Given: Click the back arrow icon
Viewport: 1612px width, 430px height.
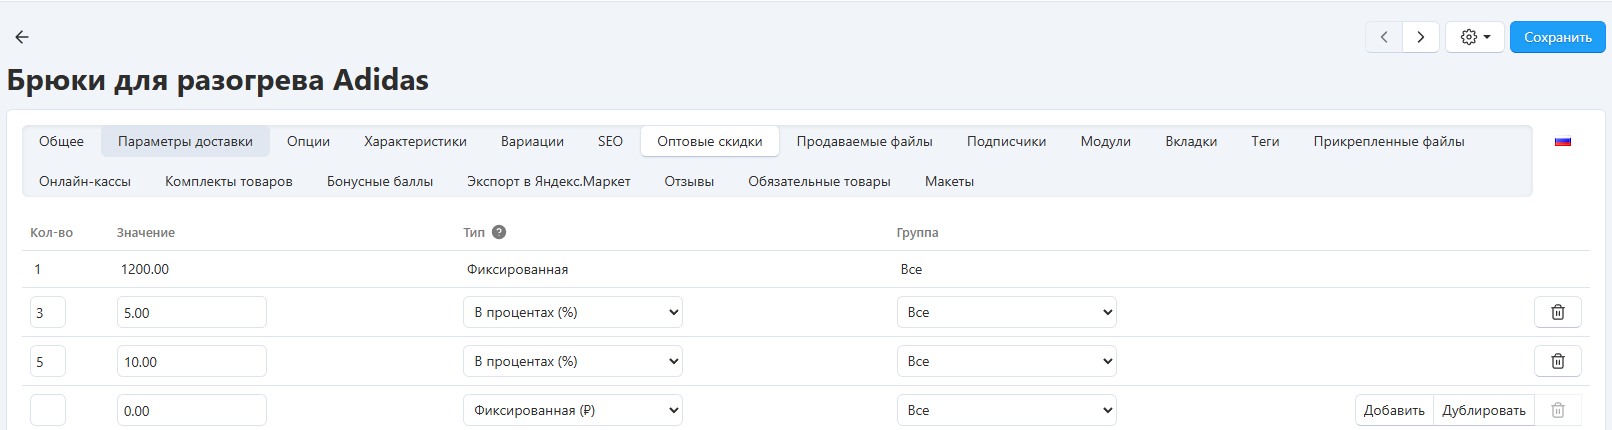Looking at the screenshot, I should tap(22, 37).
